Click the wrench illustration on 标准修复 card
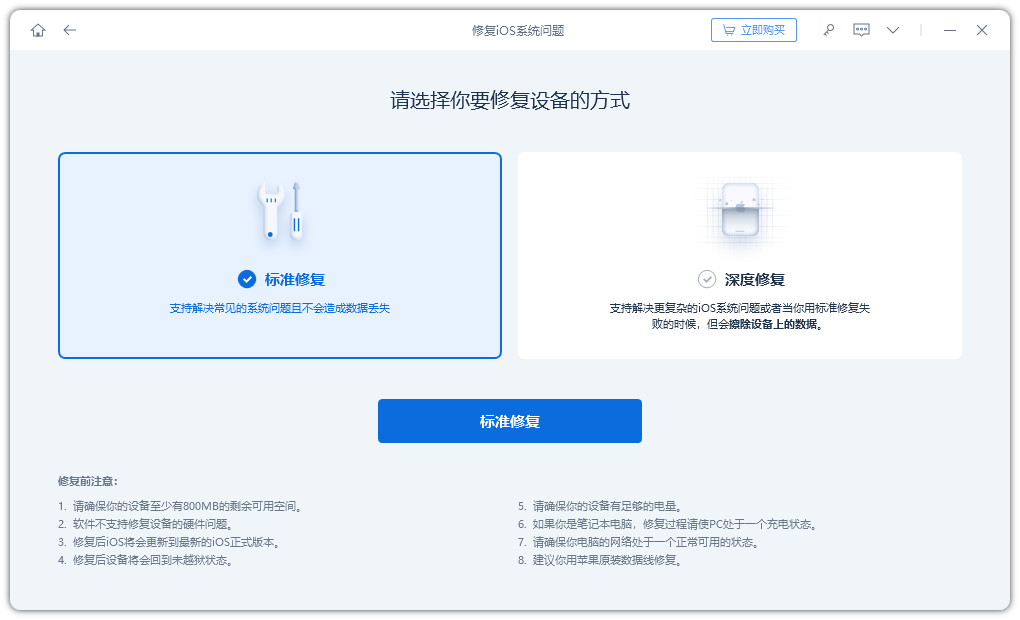The height and width of the screenshot is (620, 1020). point(279,208)
